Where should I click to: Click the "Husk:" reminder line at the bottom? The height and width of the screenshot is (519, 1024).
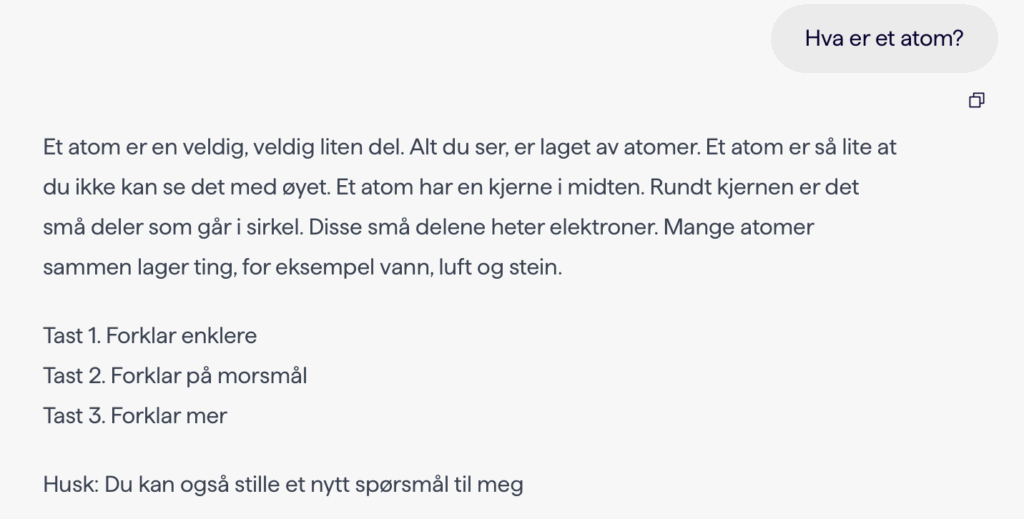pyautogui.click(x=283, y=485)
